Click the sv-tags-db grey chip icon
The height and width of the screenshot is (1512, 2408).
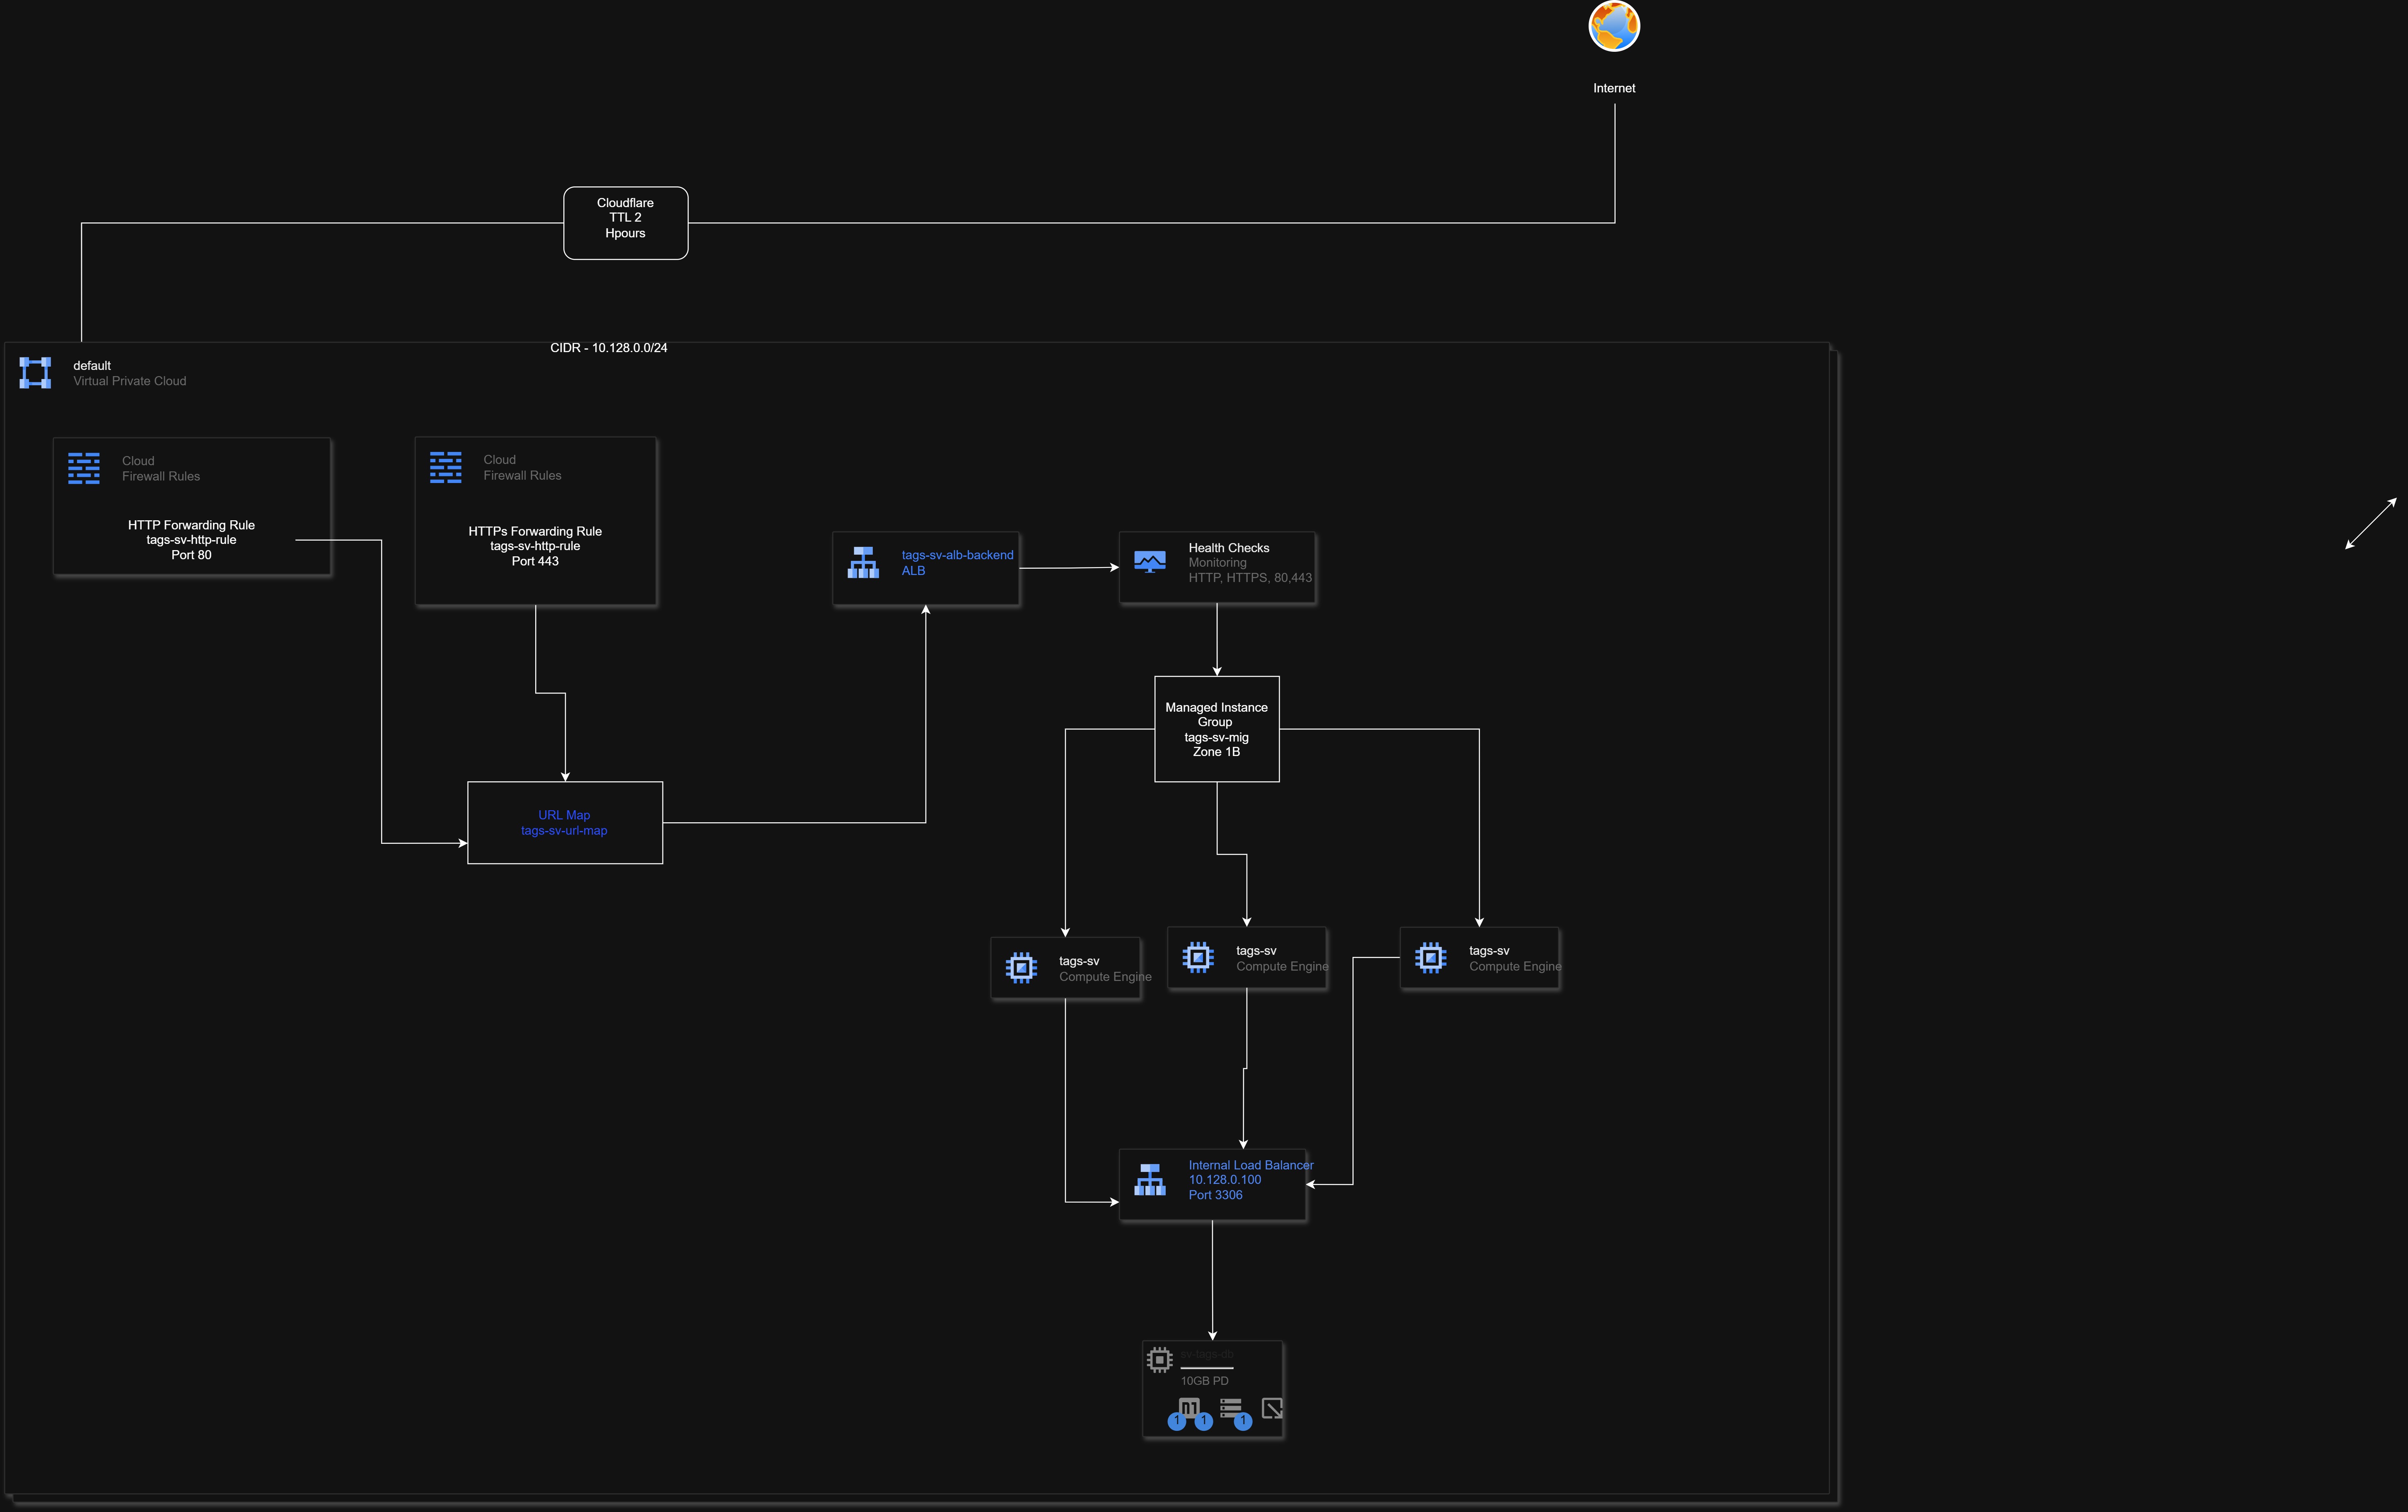[1159, 1360]
